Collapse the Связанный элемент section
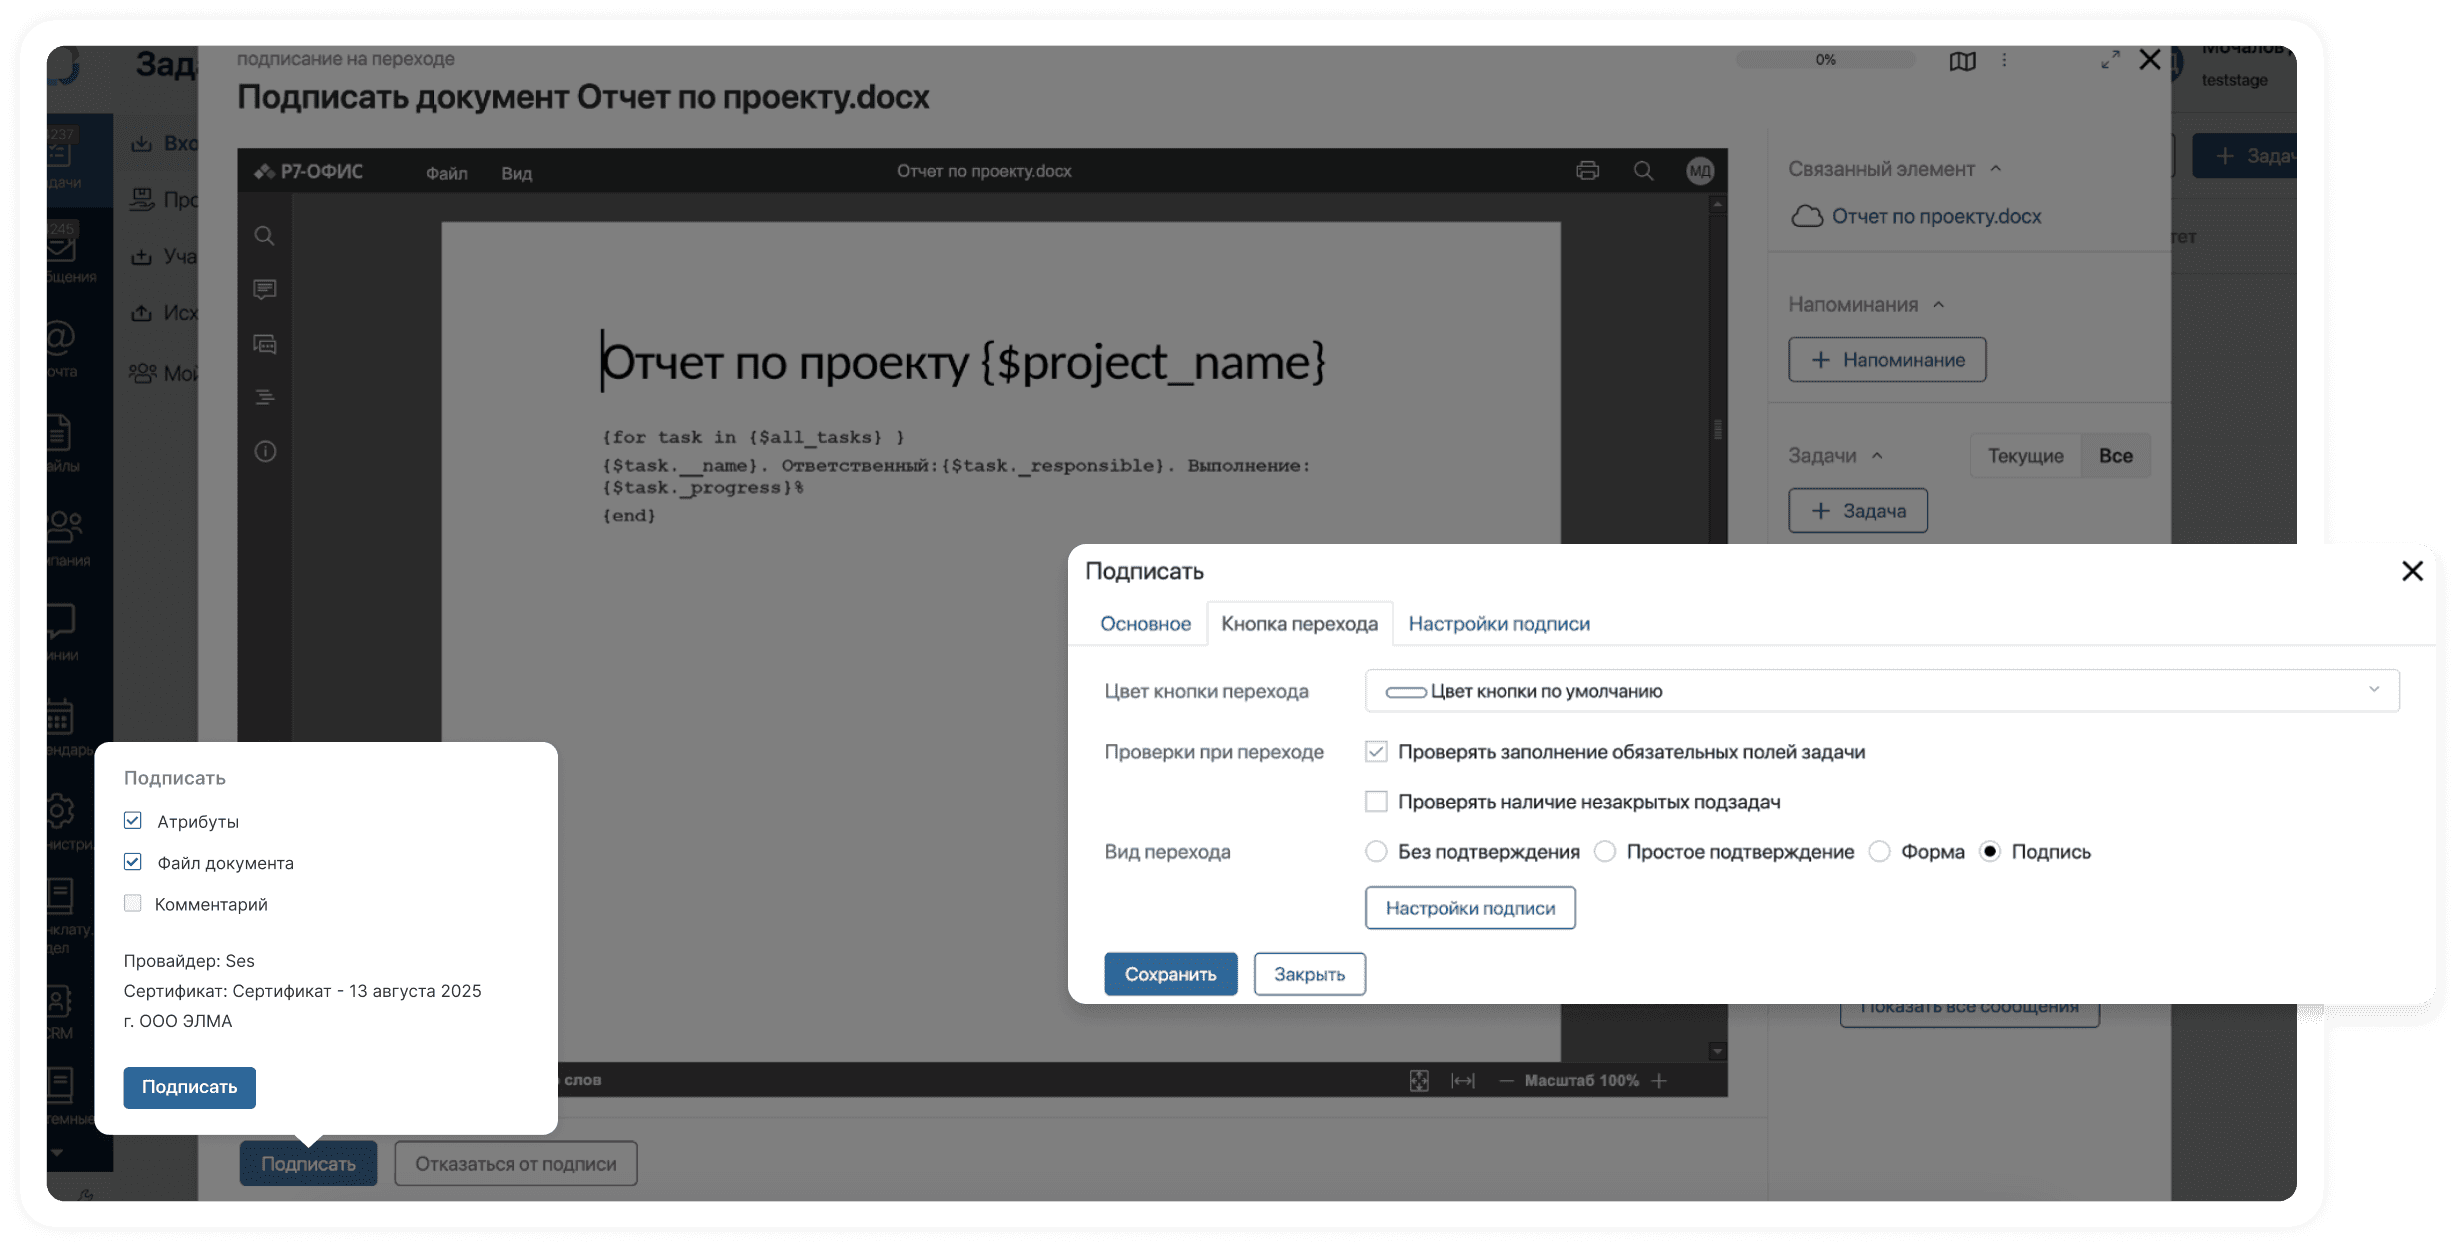The image size is (2456, 1248). (x=1996, y=168)
